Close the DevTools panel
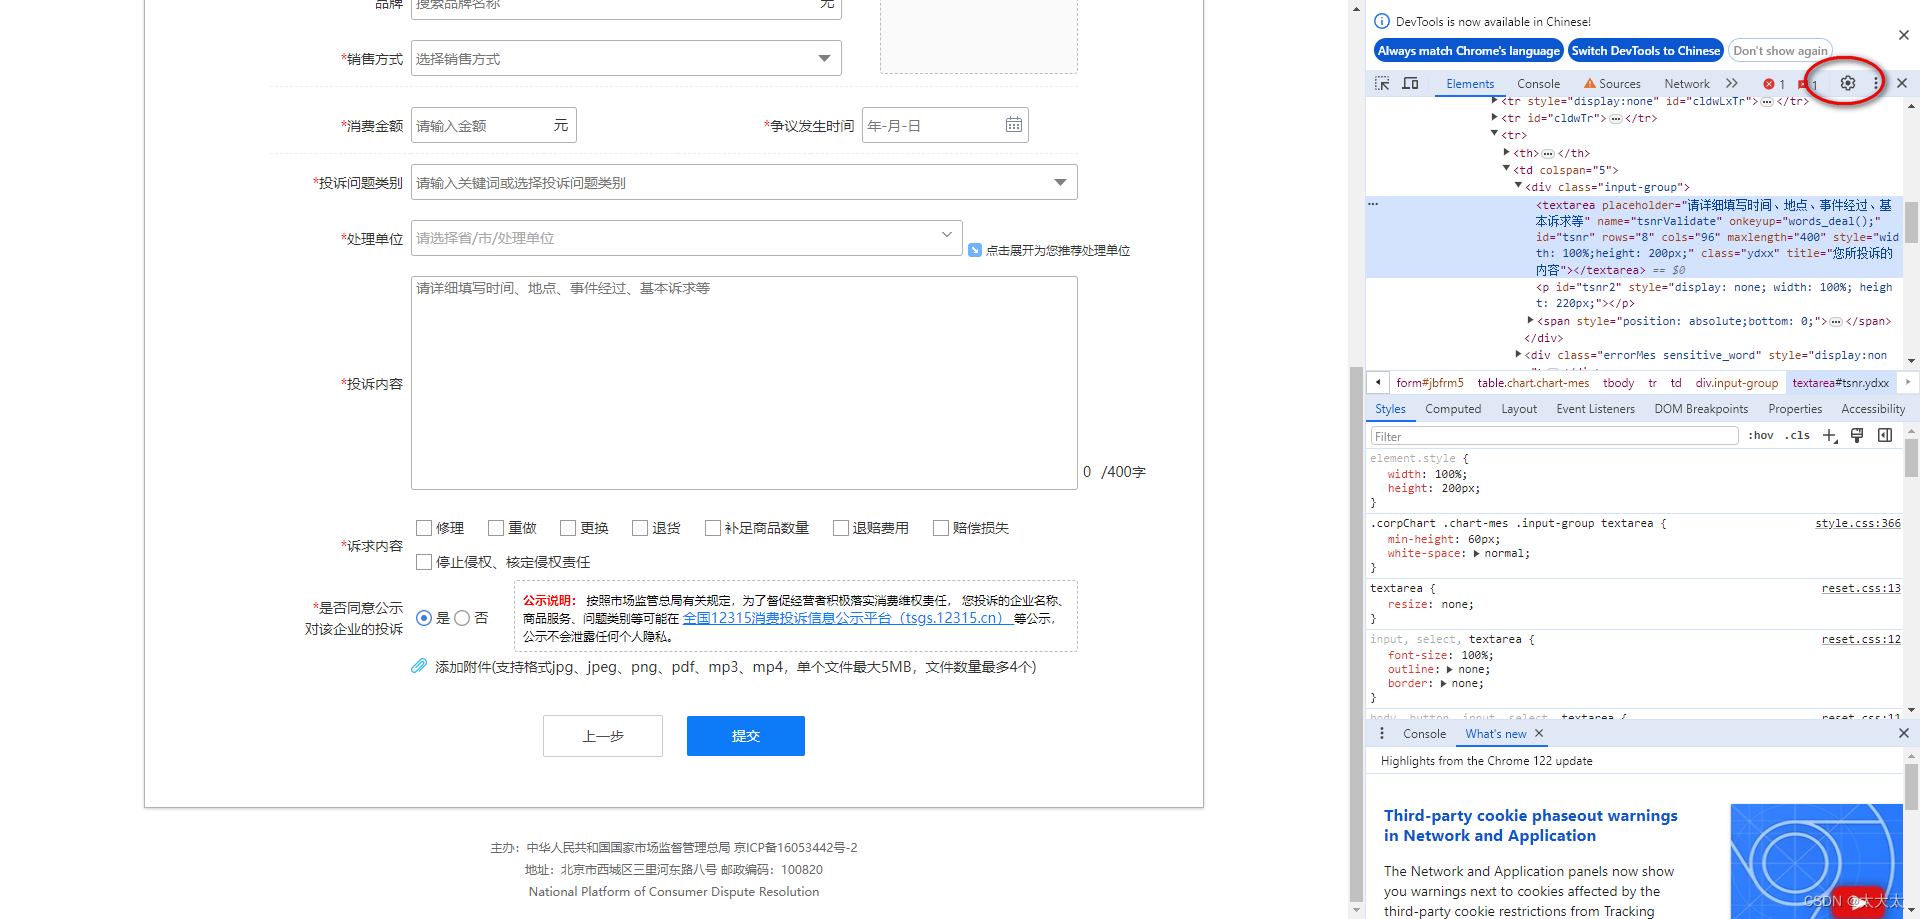The height and width of the screenshot is (919, 1920). coord(1902,84)
